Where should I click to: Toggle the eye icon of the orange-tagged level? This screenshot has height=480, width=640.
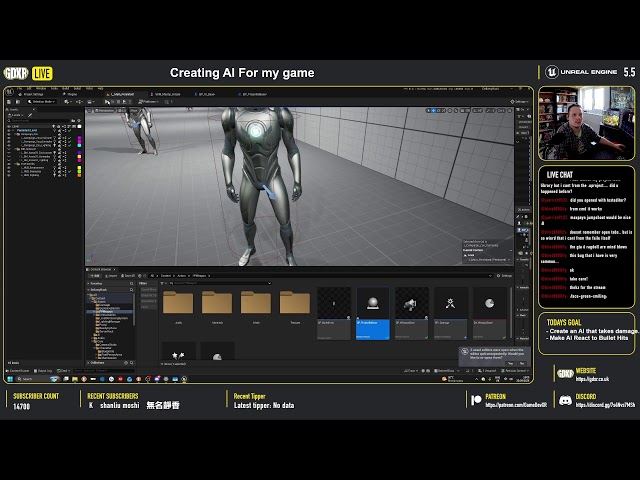click(x=9, y=176)
